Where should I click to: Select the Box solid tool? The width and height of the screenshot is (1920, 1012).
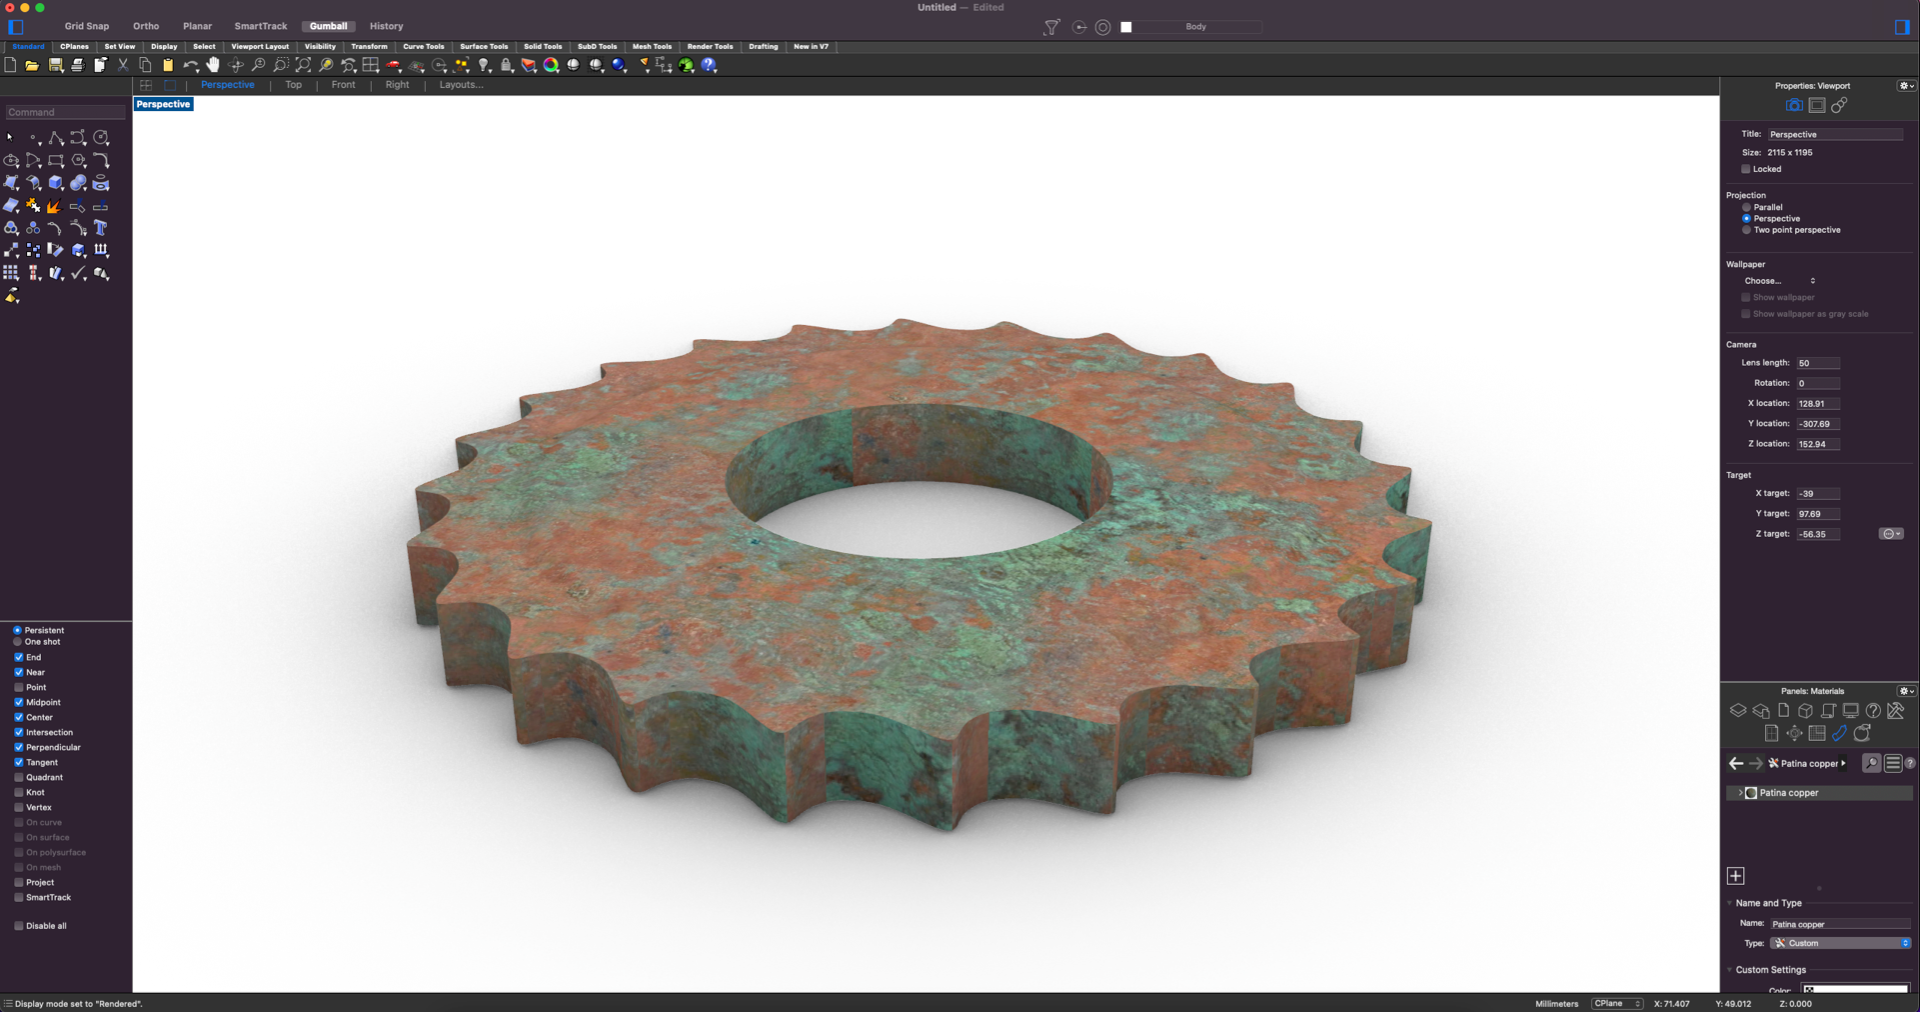click(x=56, y=183)
